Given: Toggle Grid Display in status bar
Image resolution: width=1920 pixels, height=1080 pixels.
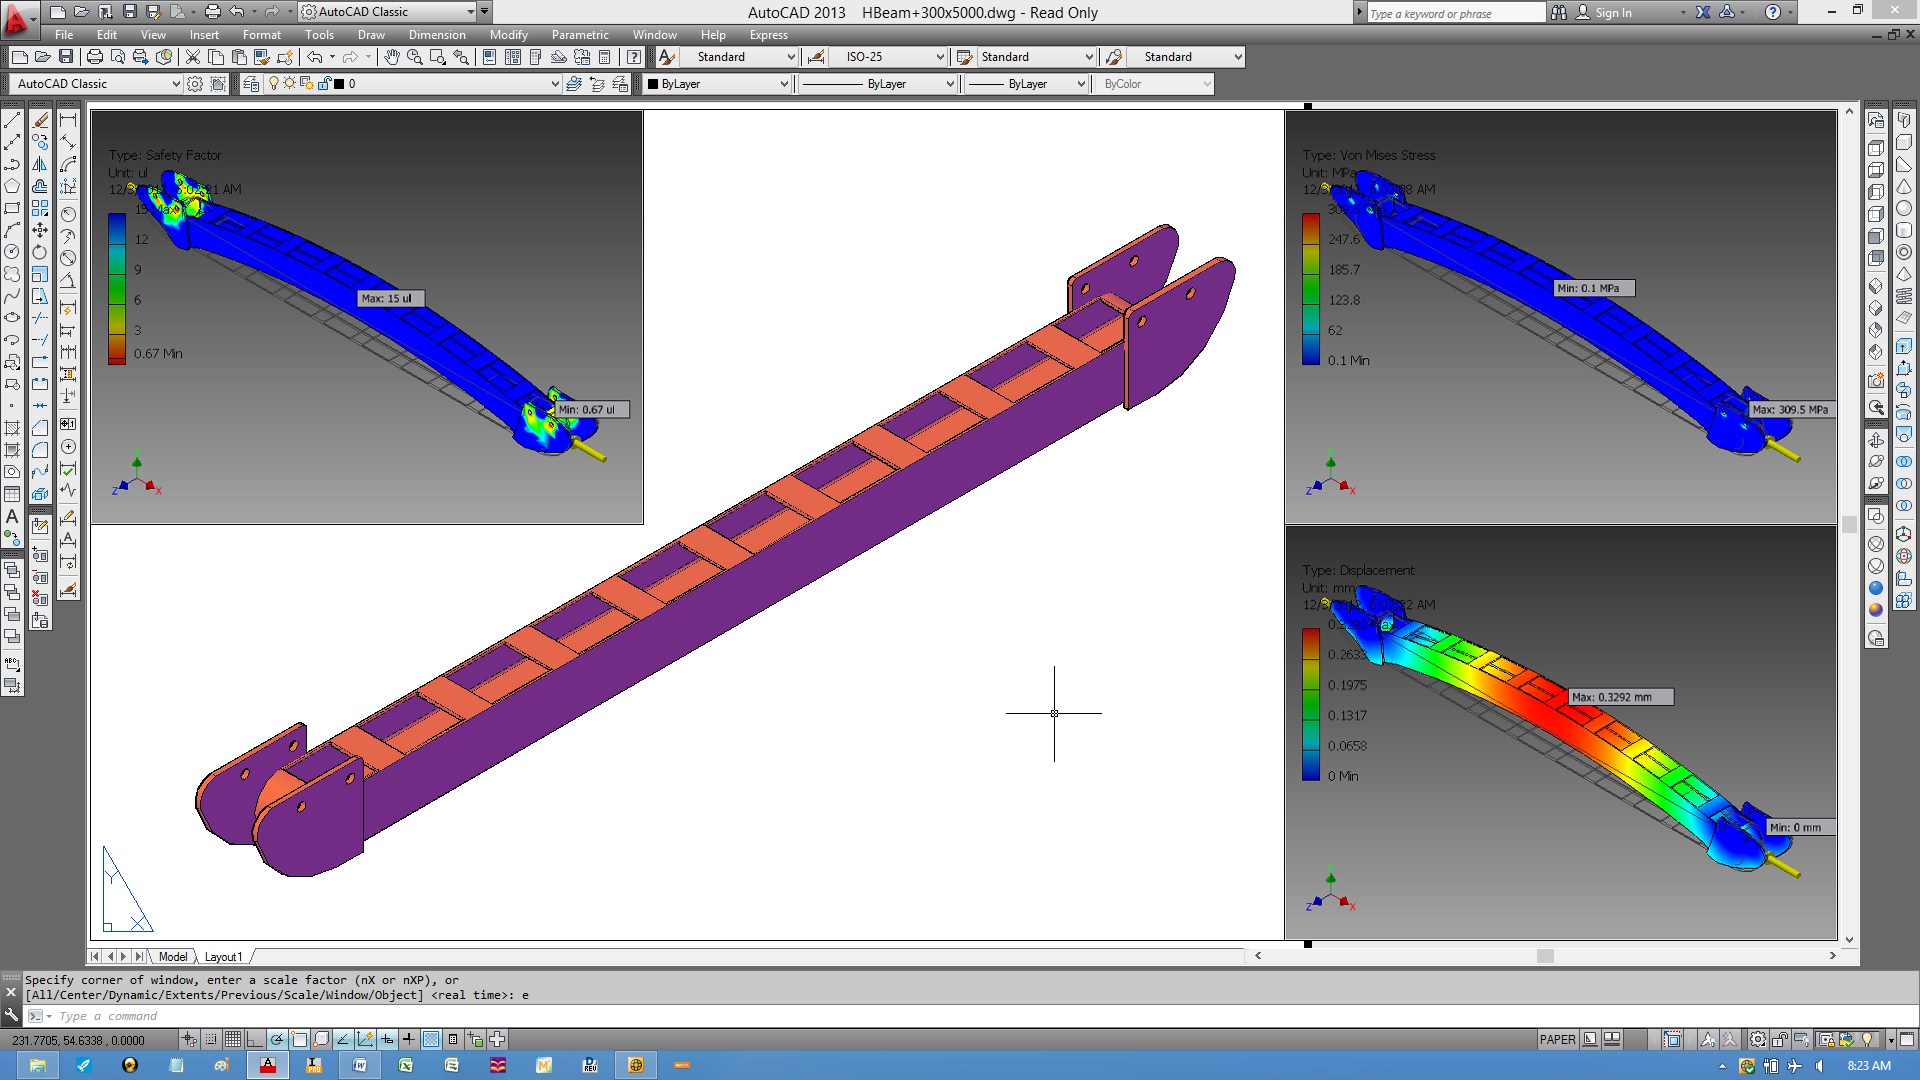Looking at the screenshot, I should (232, 1039).
